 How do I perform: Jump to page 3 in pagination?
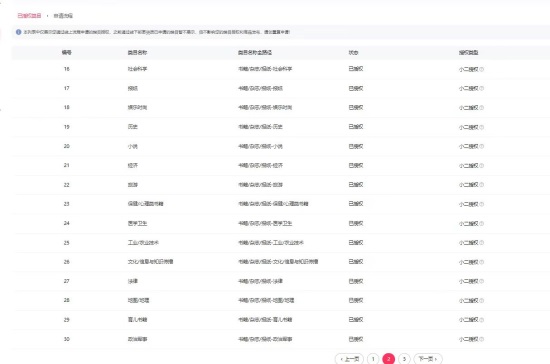[404, 359]
